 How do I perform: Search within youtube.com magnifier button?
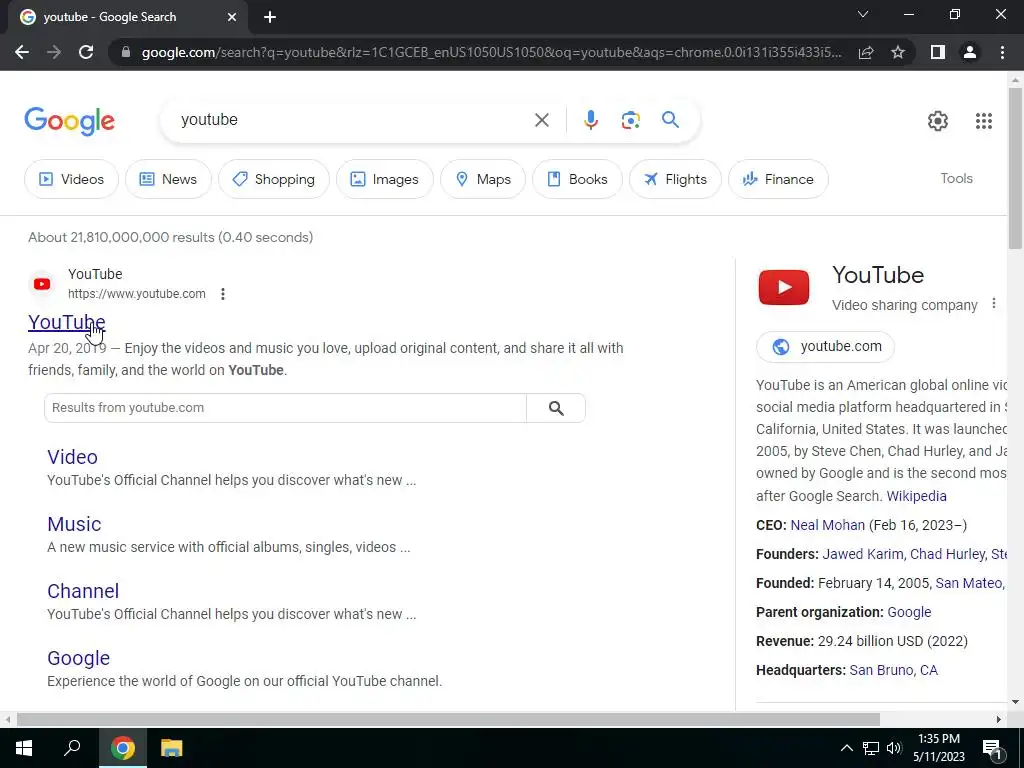tap(556, 408)
